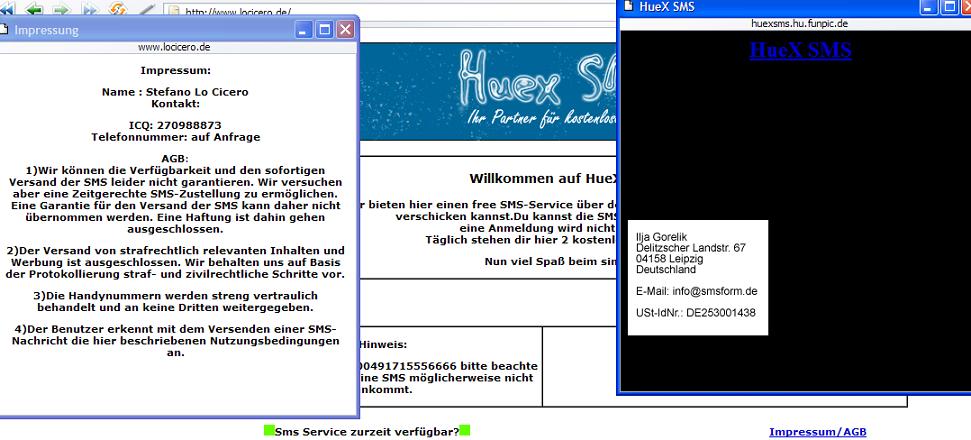
Task: Click the 'Kontakt:' text
Action: click(x=175, y=103)
